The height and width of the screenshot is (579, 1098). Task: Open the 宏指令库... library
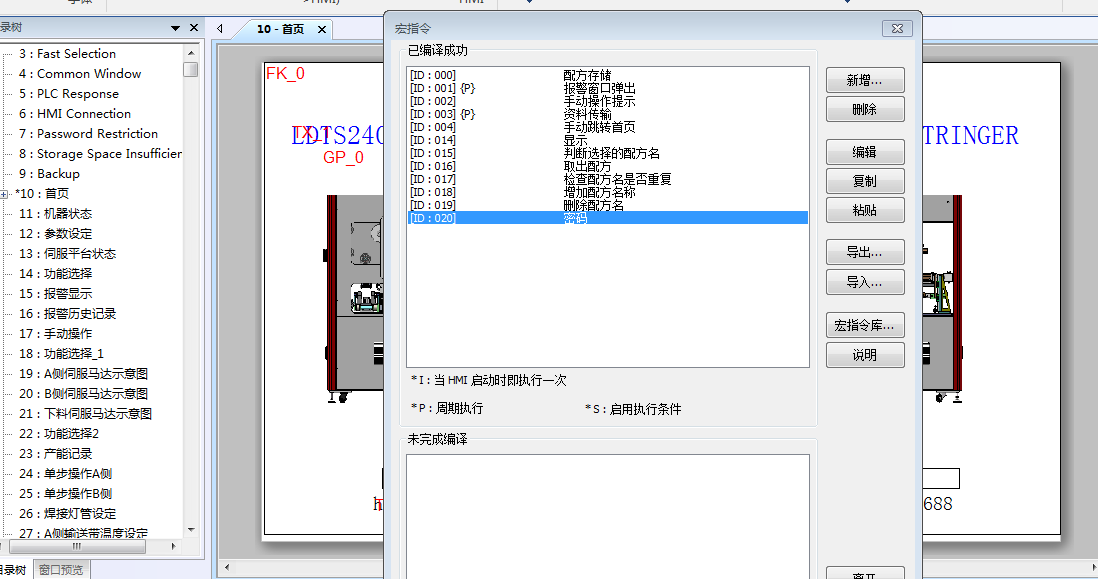864,325
